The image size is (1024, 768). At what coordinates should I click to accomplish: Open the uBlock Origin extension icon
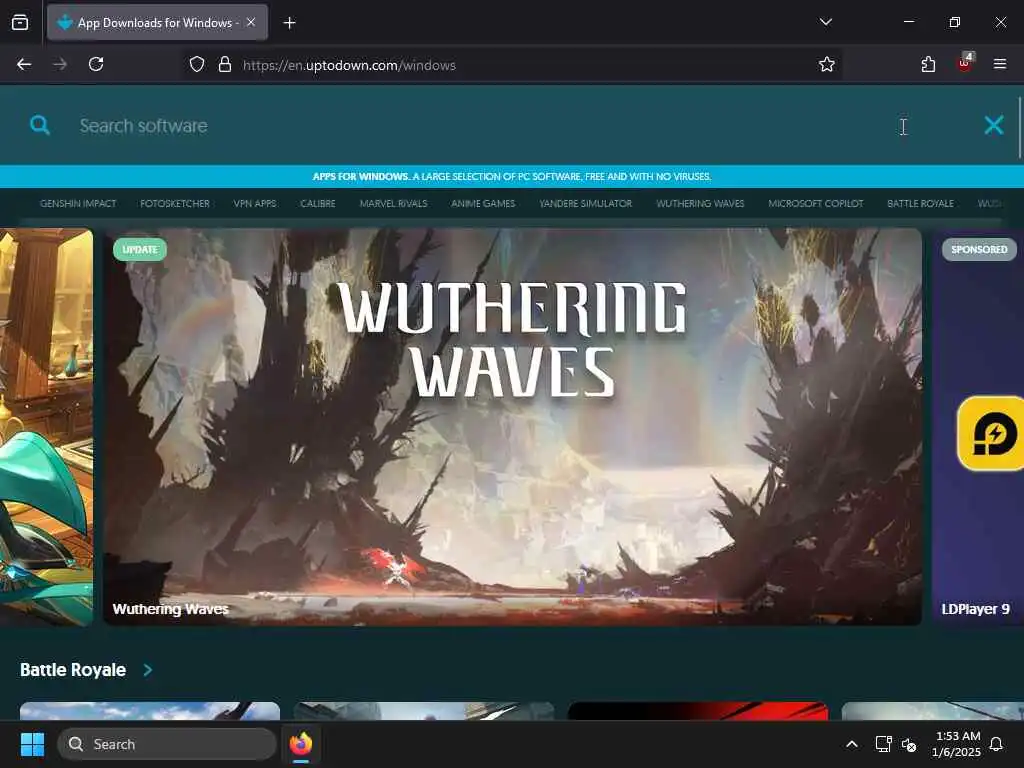(x=965, y=63)
